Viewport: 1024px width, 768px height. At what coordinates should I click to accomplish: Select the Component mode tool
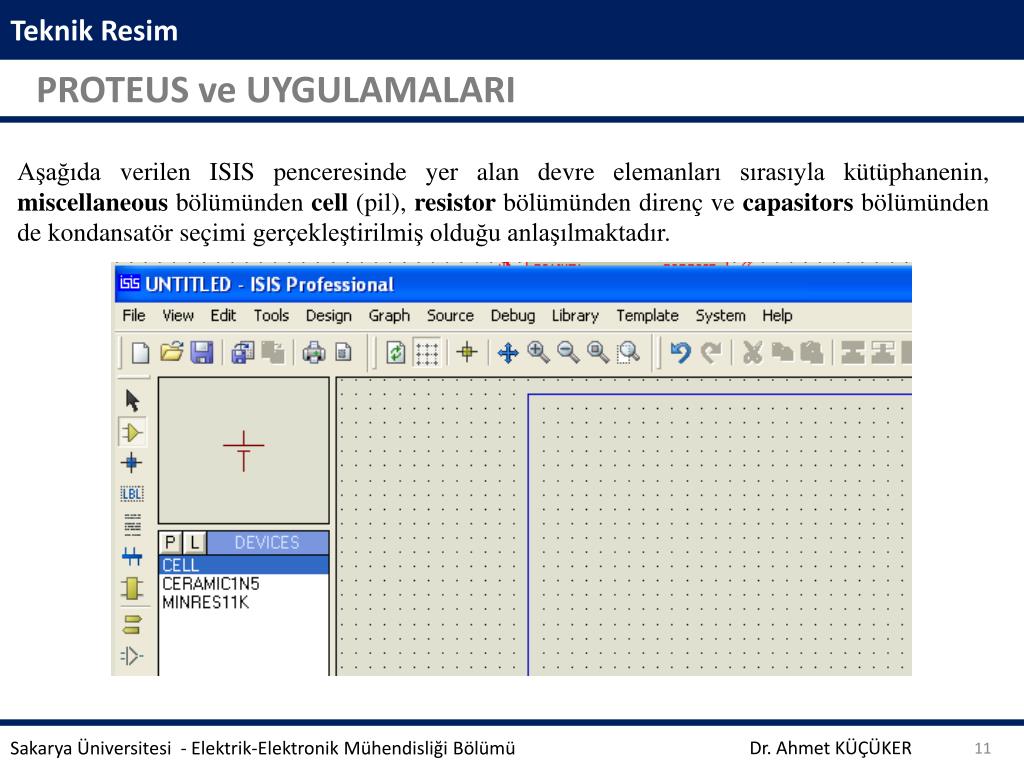click(132, 432)
